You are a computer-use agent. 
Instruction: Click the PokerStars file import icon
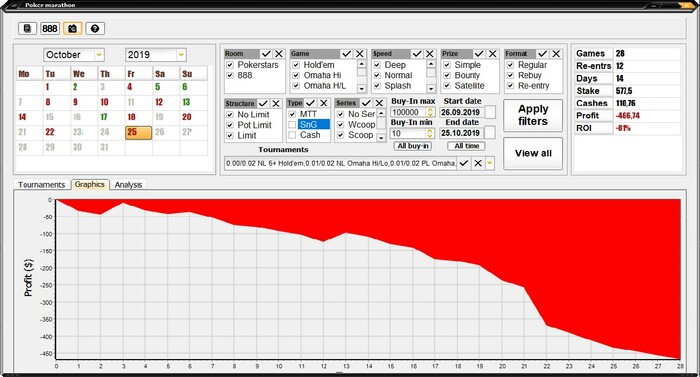click(27, 29)
